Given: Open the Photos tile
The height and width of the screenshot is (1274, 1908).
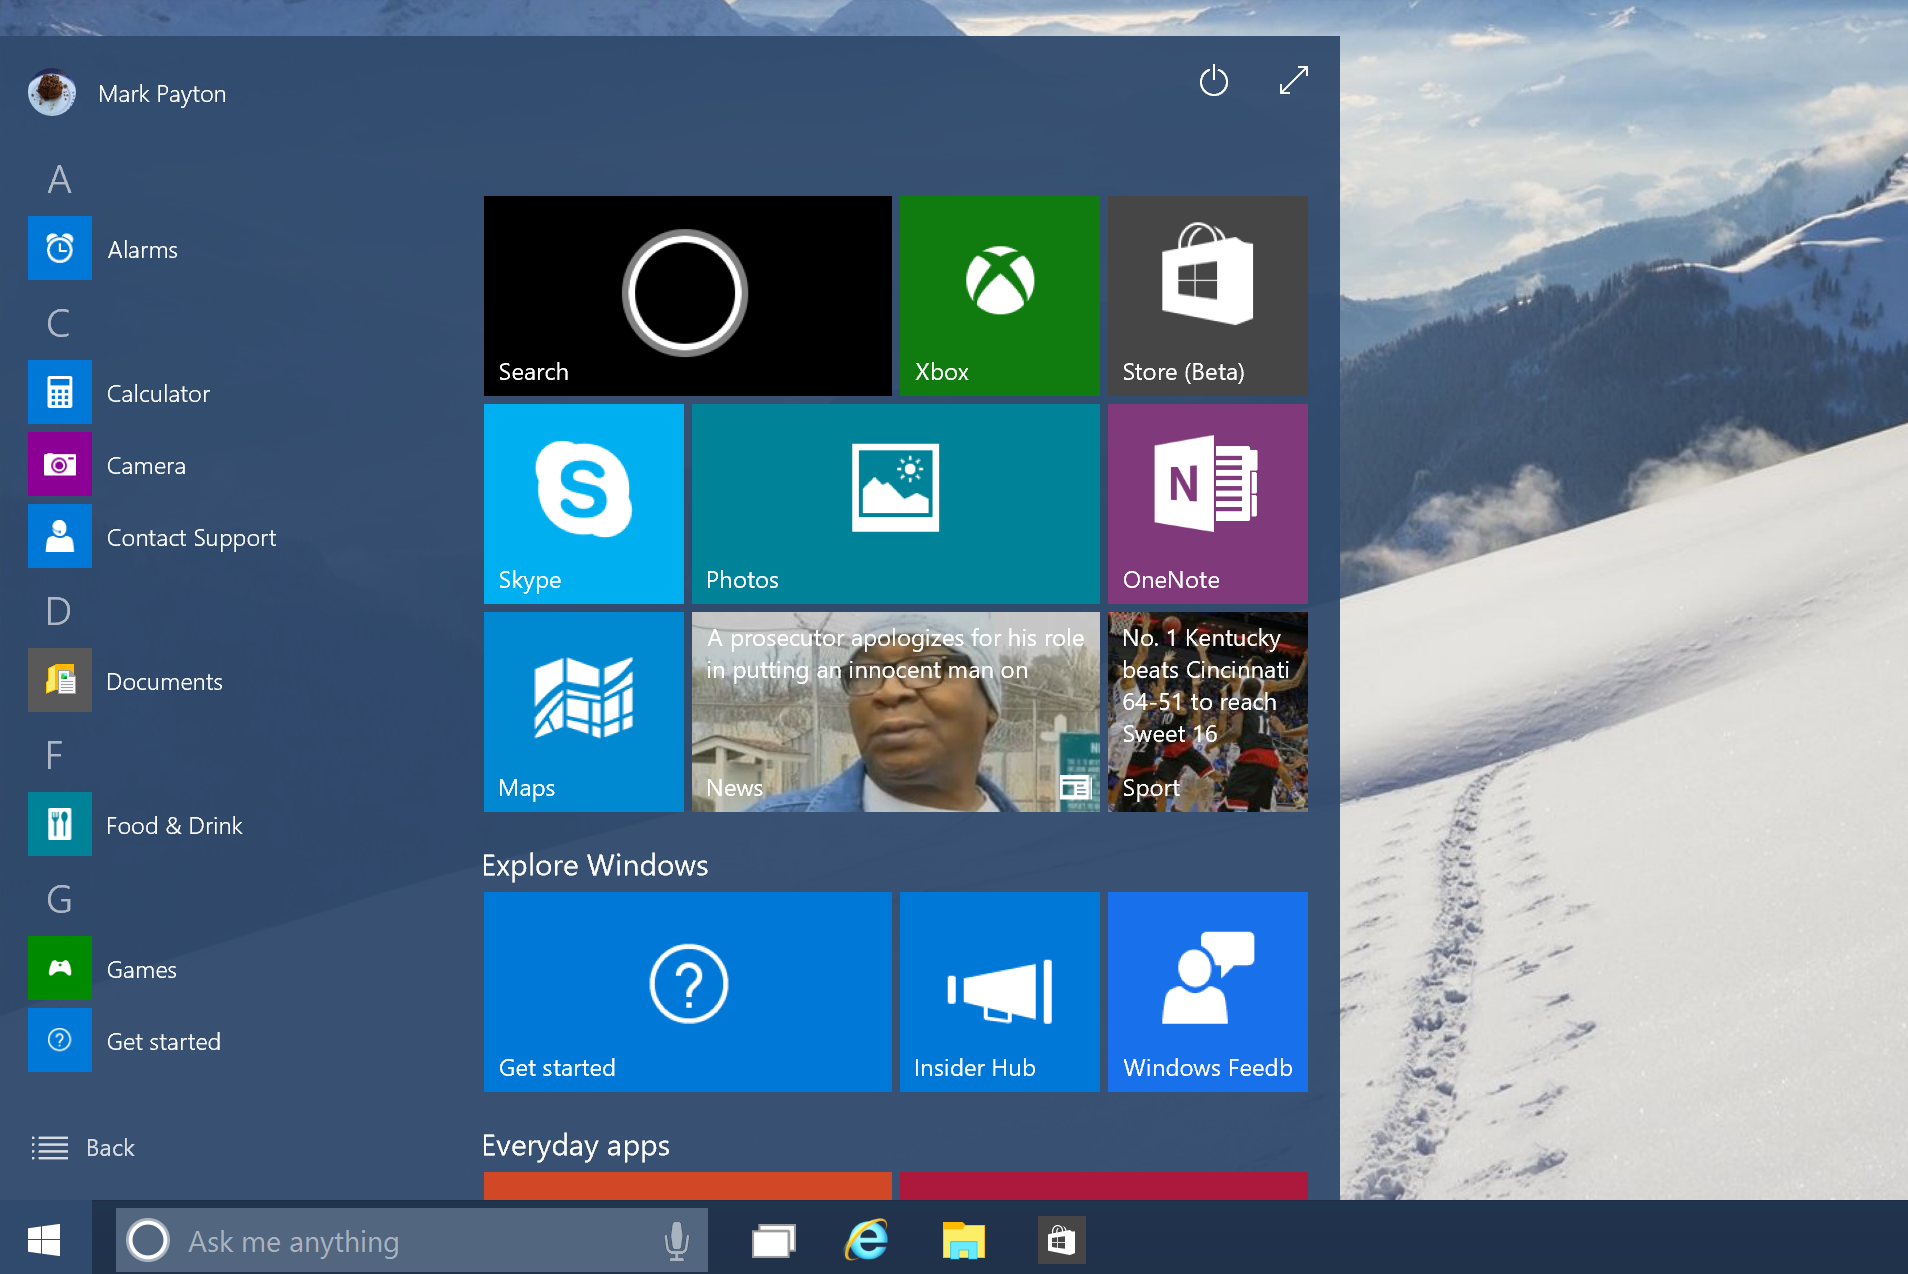Looking at the screenshot, I should click(896, 504).
